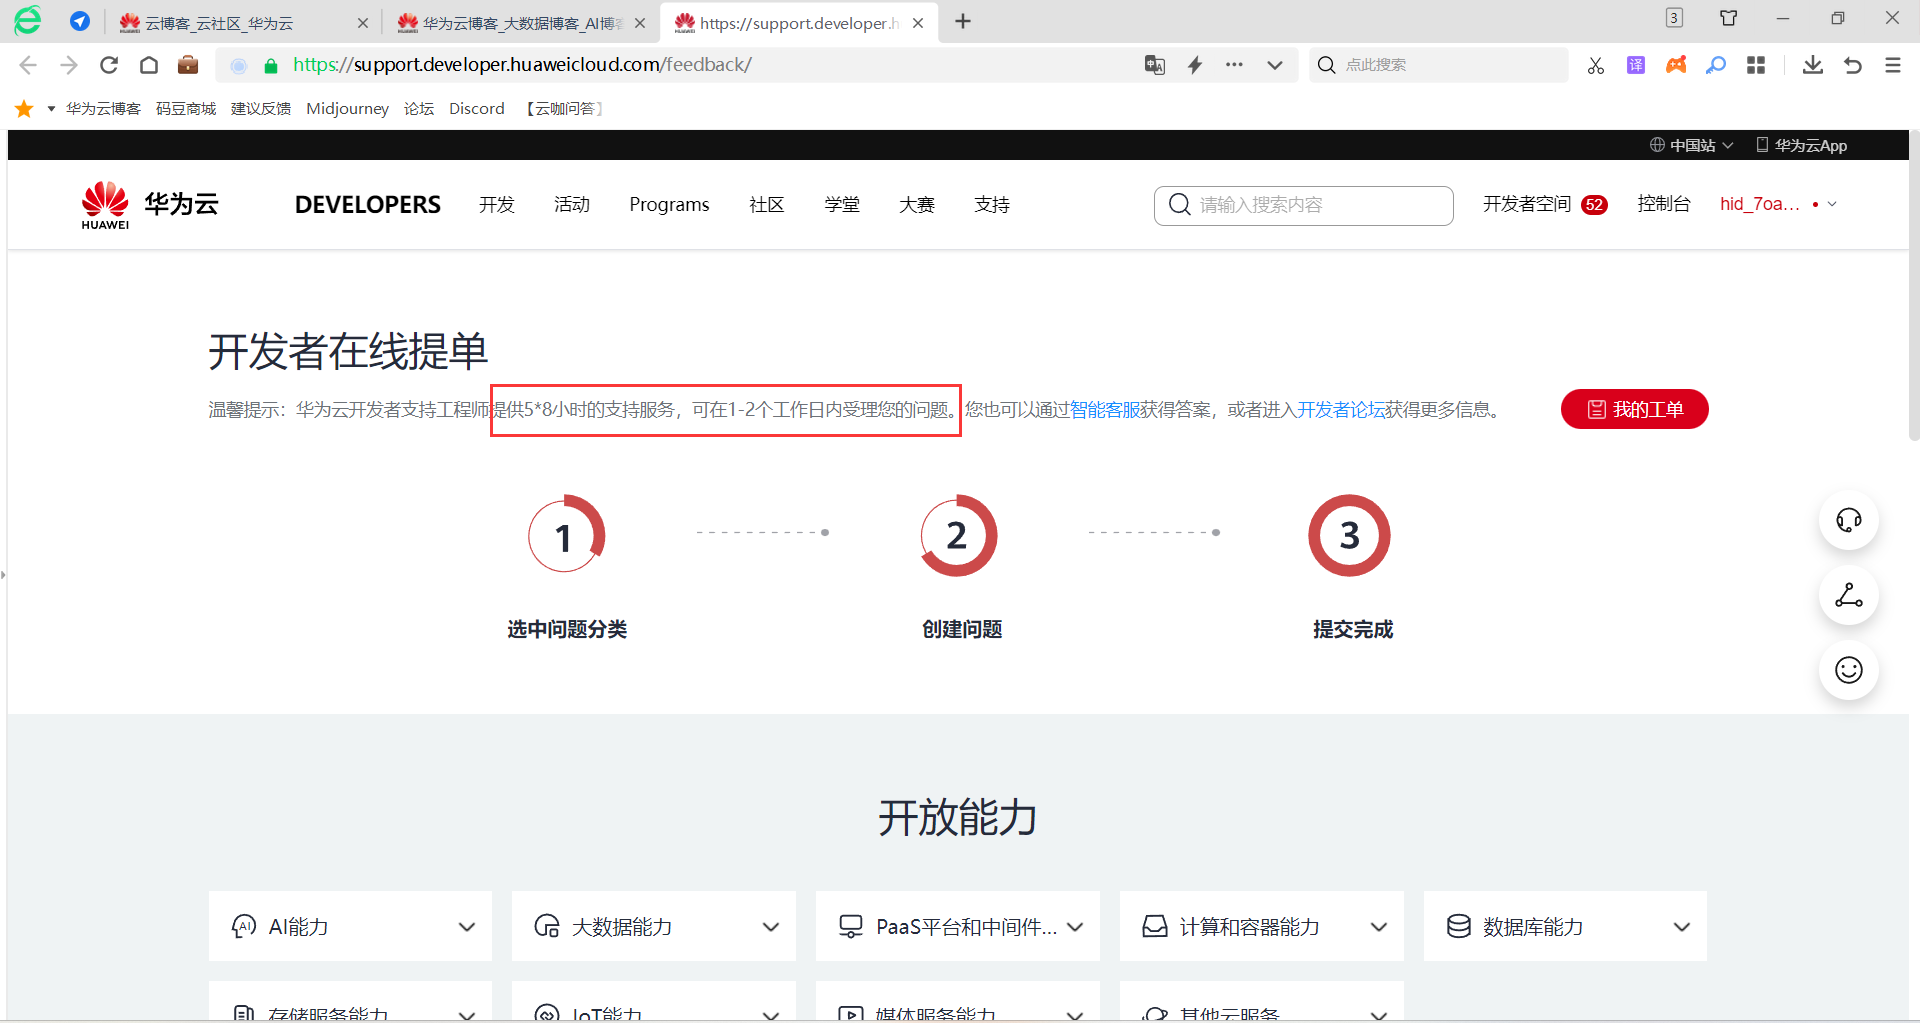This screenshot has width=1920, height=1023.
Task: Expand the 大数据能力 category
Action: (x=654, y=926)
